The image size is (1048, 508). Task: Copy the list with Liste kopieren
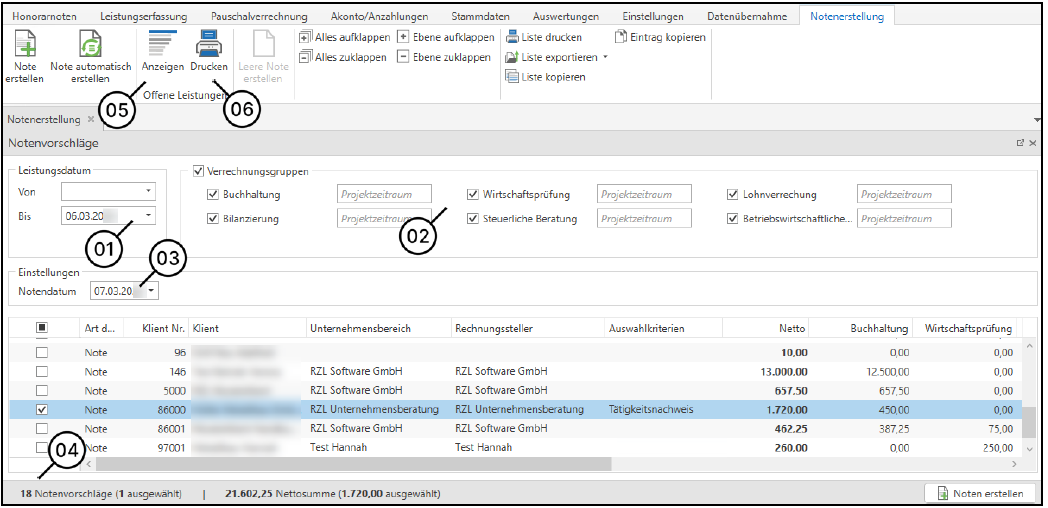(x=544, y=77)
